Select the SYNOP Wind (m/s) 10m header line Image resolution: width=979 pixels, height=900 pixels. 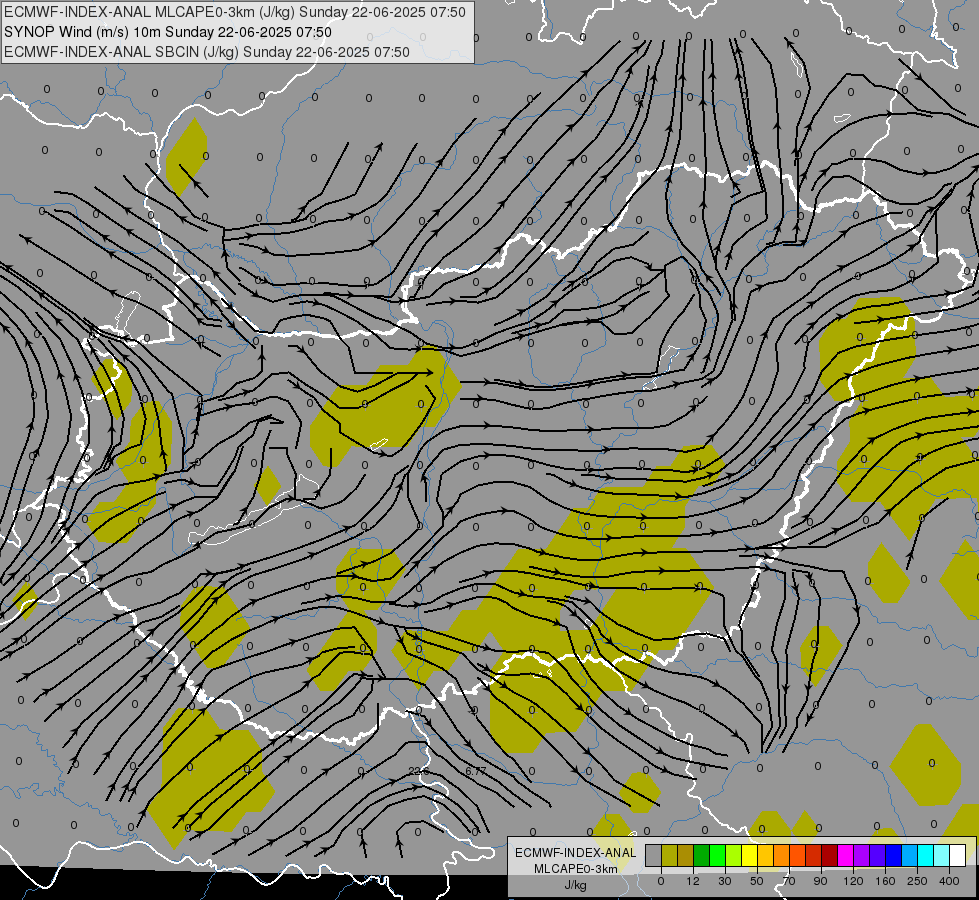(168, 32)
